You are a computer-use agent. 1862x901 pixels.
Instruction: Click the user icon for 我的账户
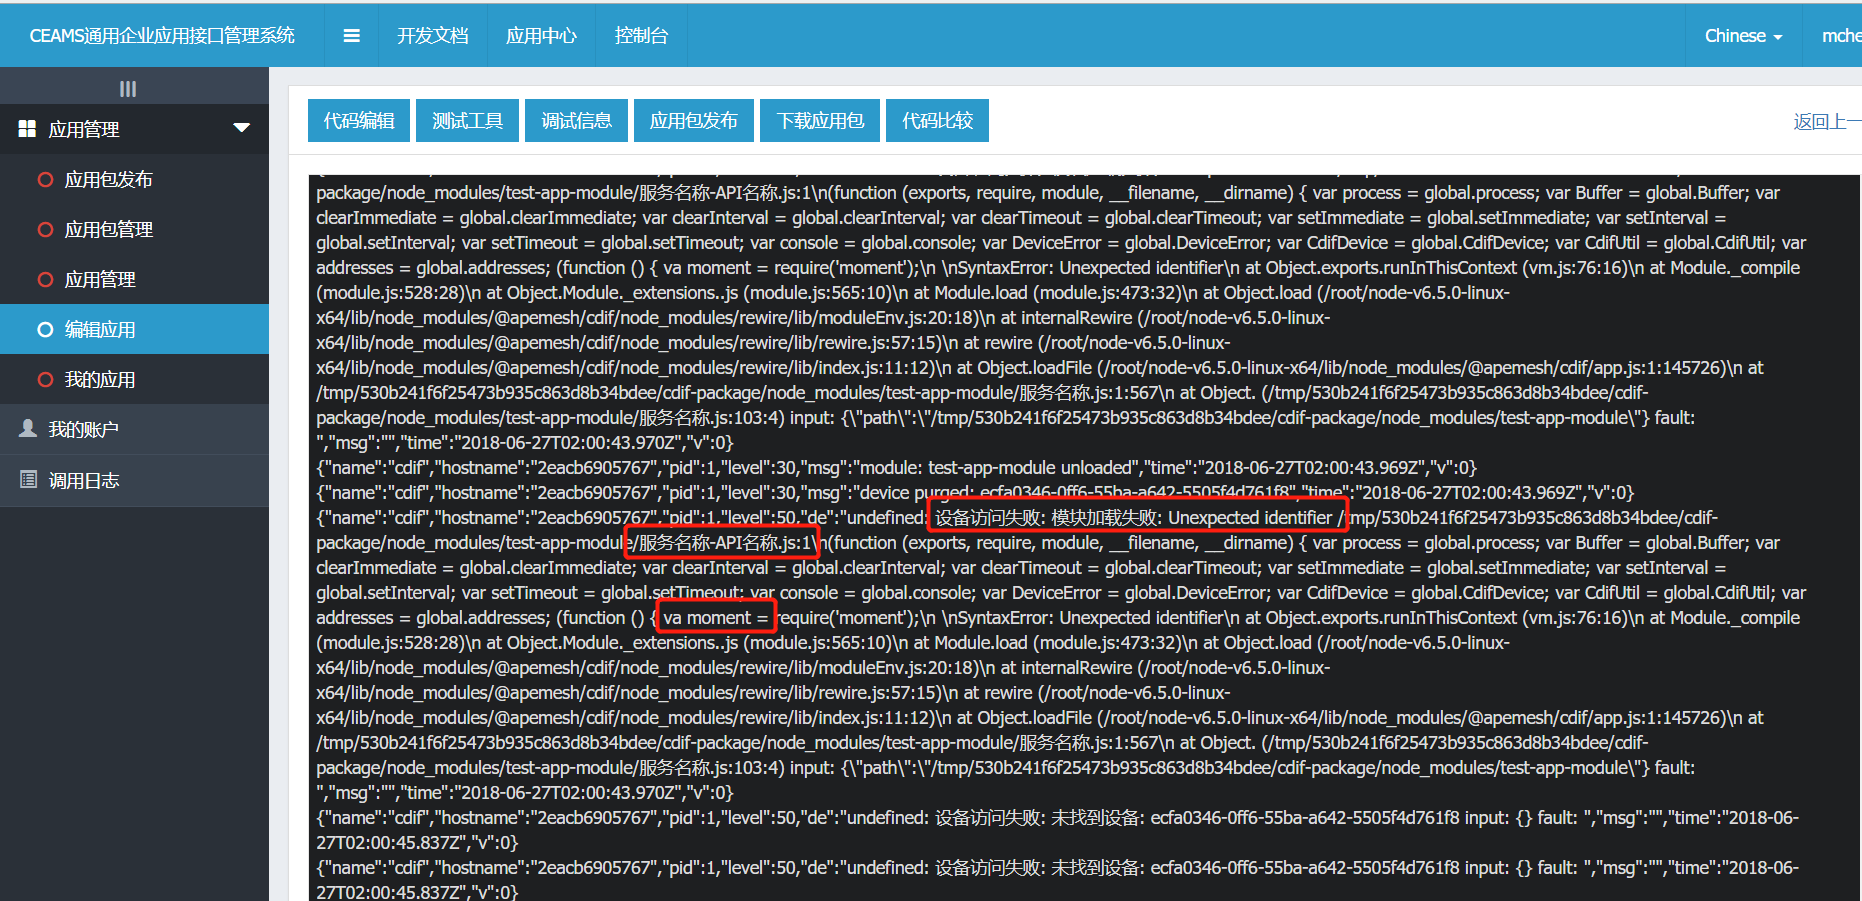(x=28, y=429)
